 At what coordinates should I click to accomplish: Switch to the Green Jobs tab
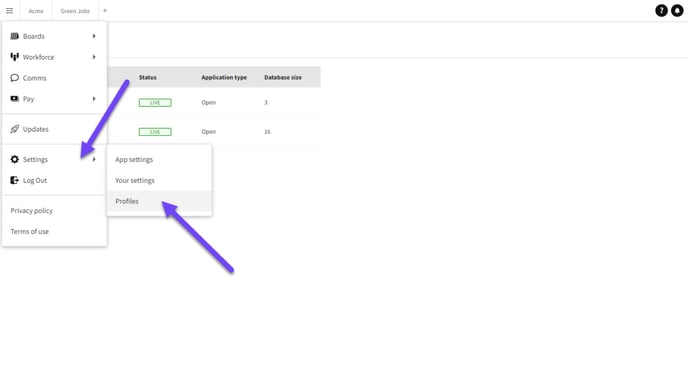click(x=75, y=11)
